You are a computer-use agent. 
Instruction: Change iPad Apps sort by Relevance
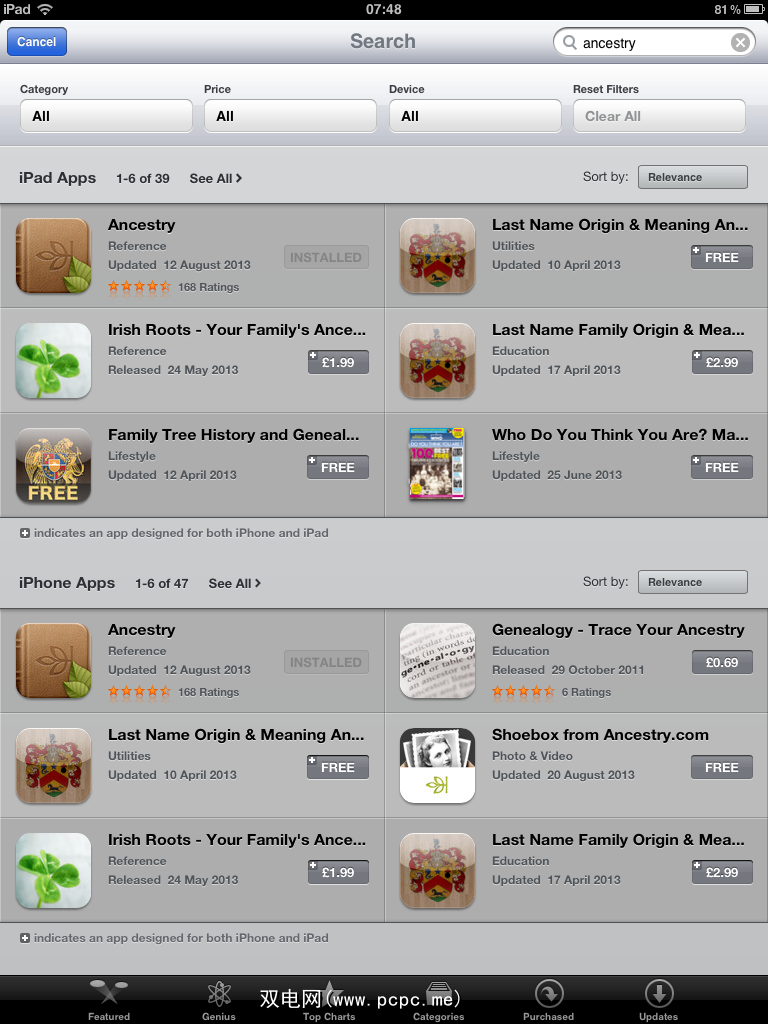692,177
